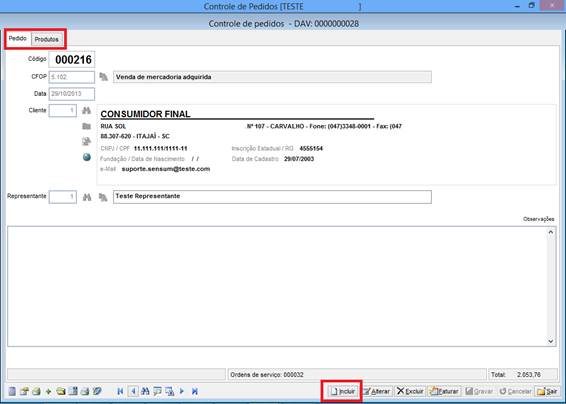Click the Incluir button
Viewport: 566px width, 404px height.
(343, 391)
